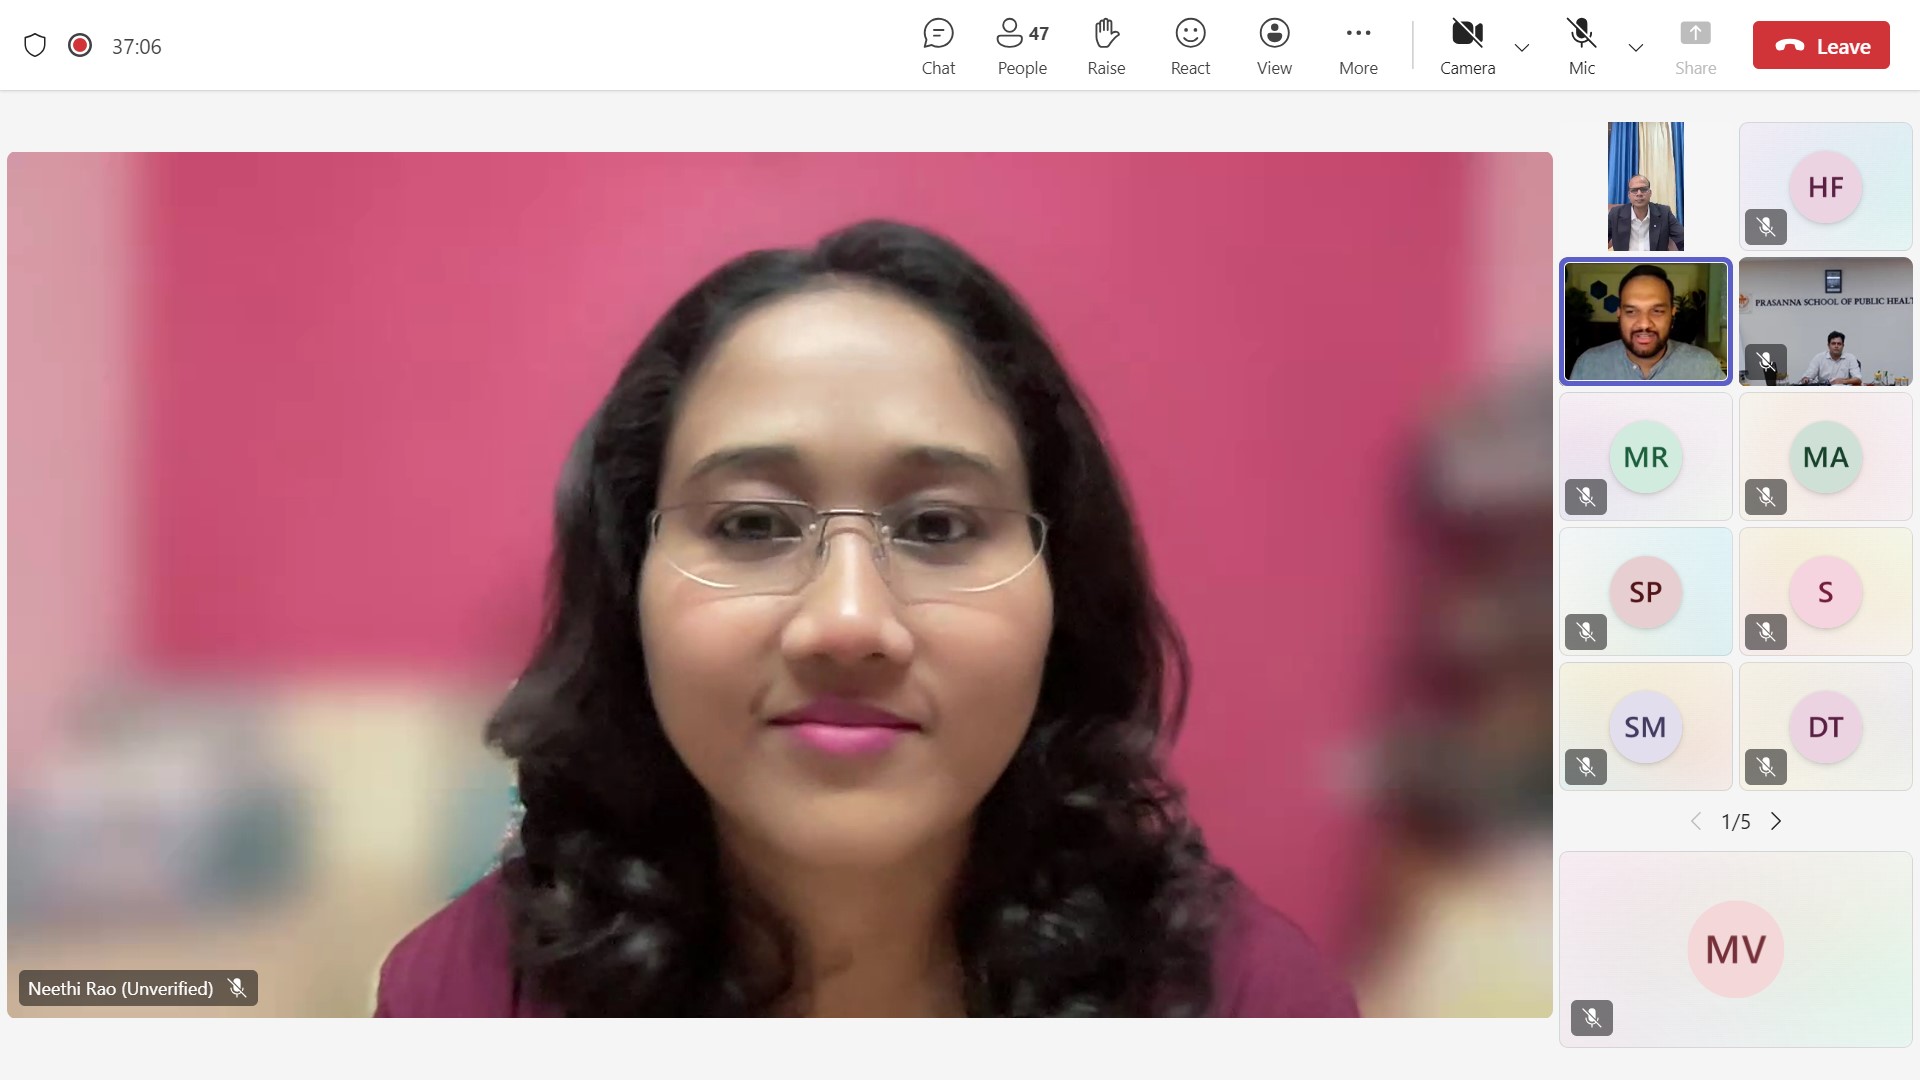Click the Neethi Rao name label
This screenshot has width=1920, height=1080.
point(121,988)
